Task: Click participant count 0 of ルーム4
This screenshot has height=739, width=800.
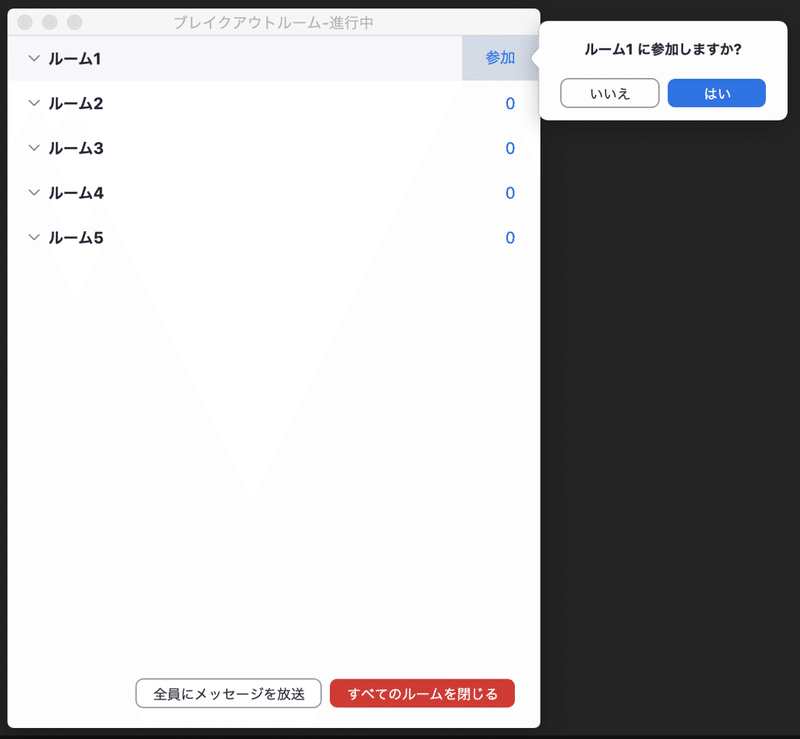Action: 510,193
